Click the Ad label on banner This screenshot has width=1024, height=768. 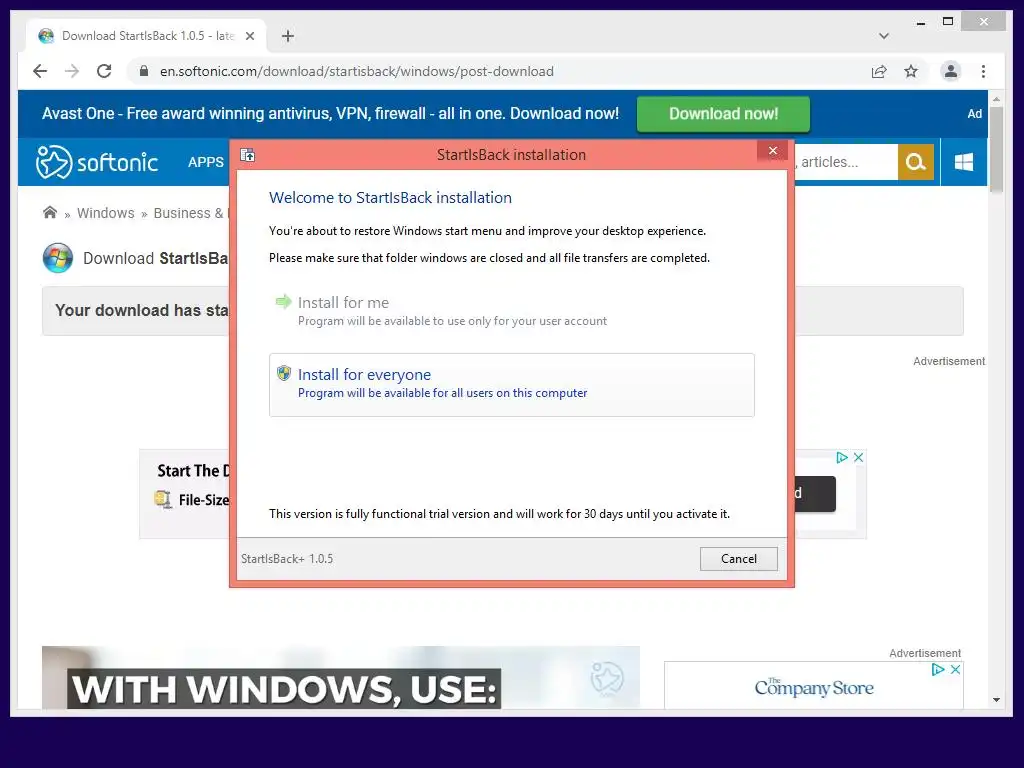(x=974, y=114)
